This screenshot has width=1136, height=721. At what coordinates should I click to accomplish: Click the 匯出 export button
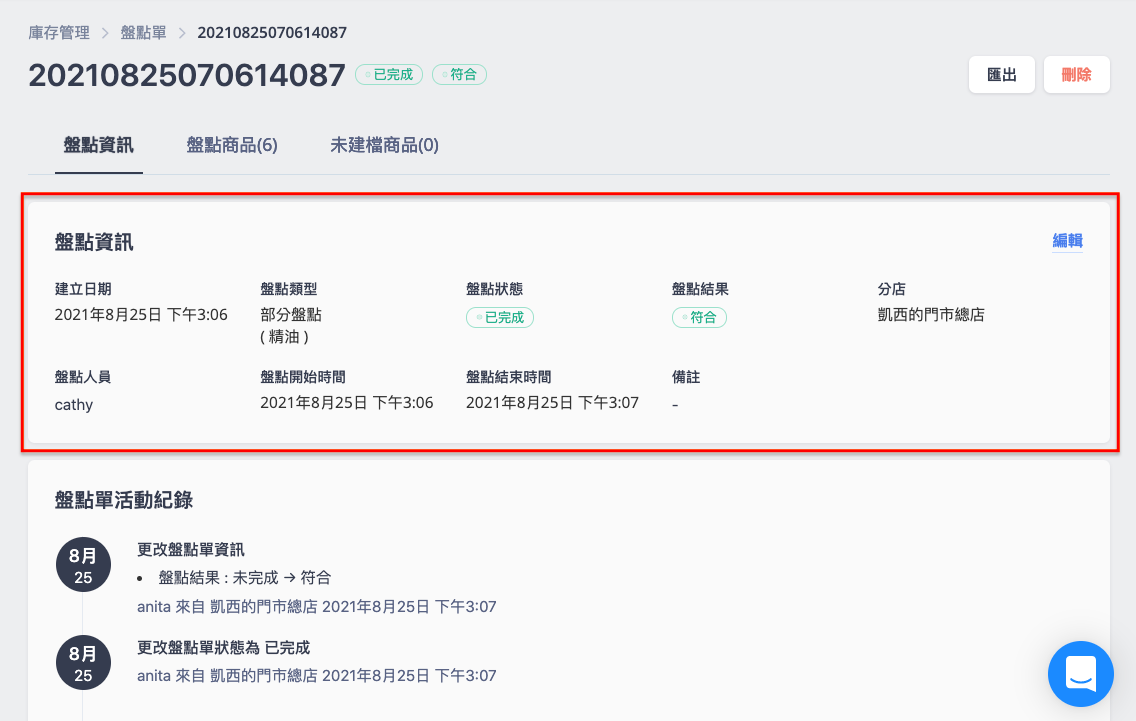(1002, 75)
